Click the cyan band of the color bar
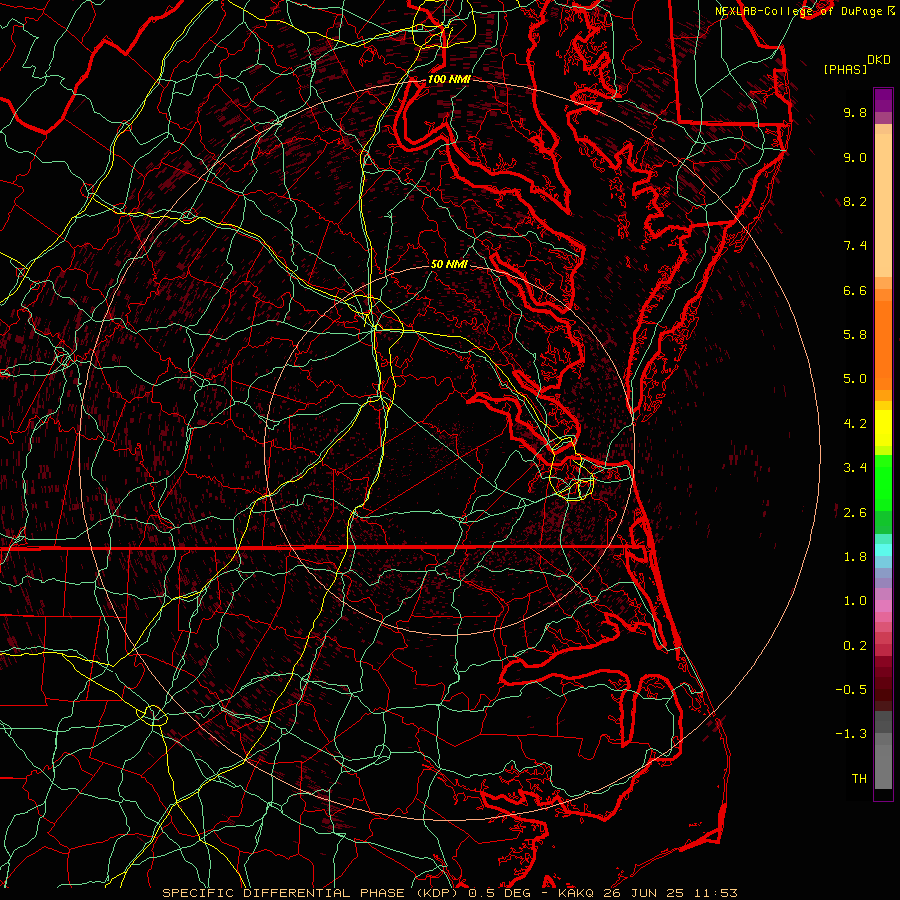The image size is (900, 900). tap(883, 550)
